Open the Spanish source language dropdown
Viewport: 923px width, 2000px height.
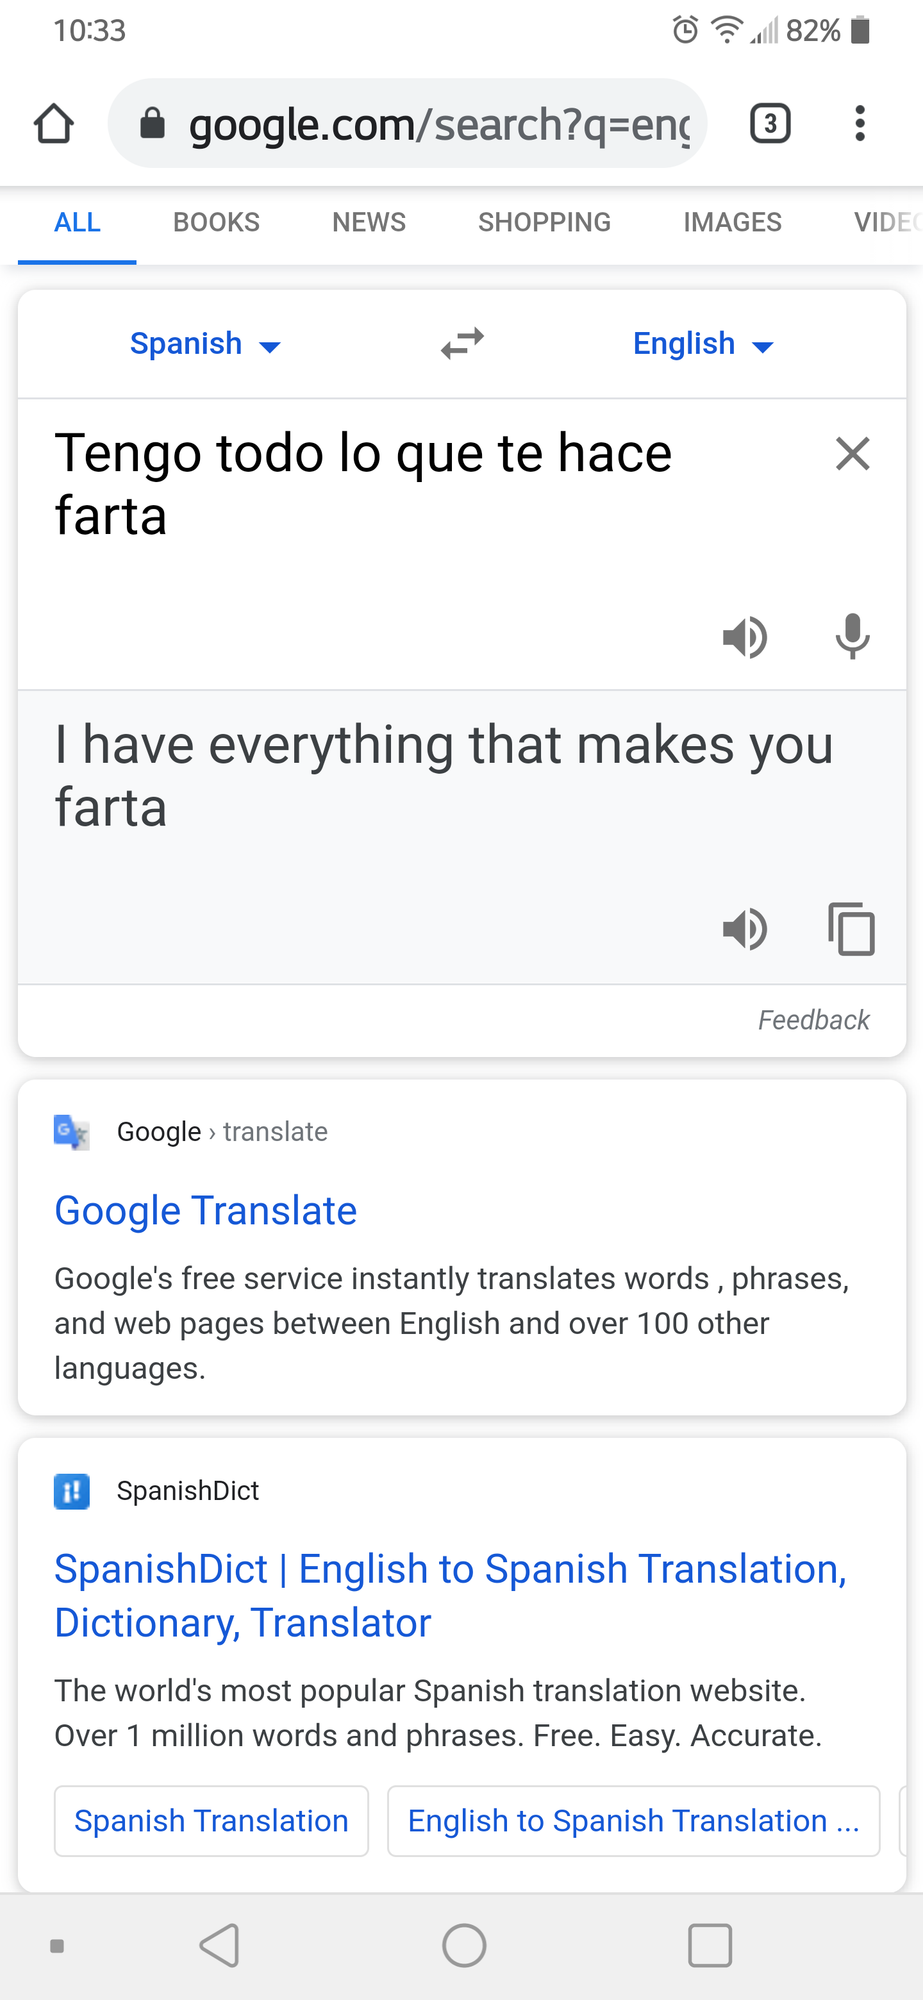[205, 344]
